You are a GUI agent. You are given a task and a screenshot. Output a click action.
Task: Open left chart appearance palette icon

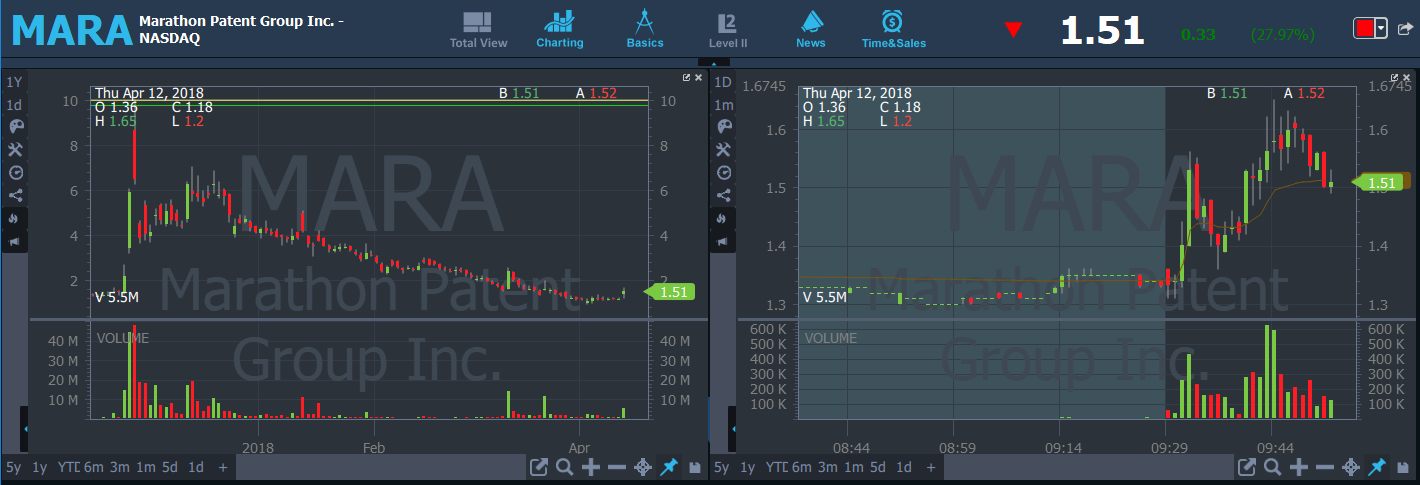15,127
